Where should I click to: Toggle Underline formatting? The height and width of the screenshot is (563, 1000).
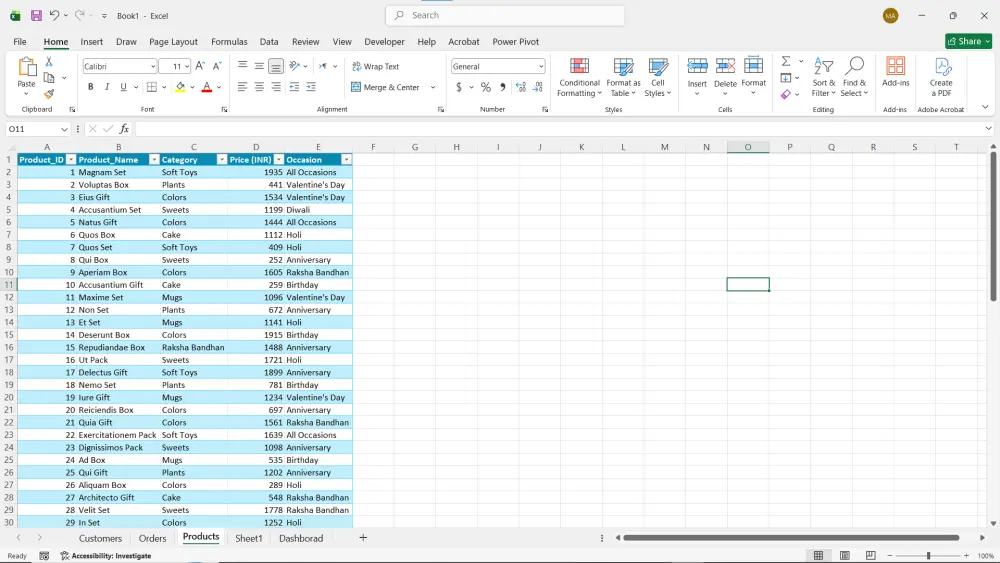point(123,87)
